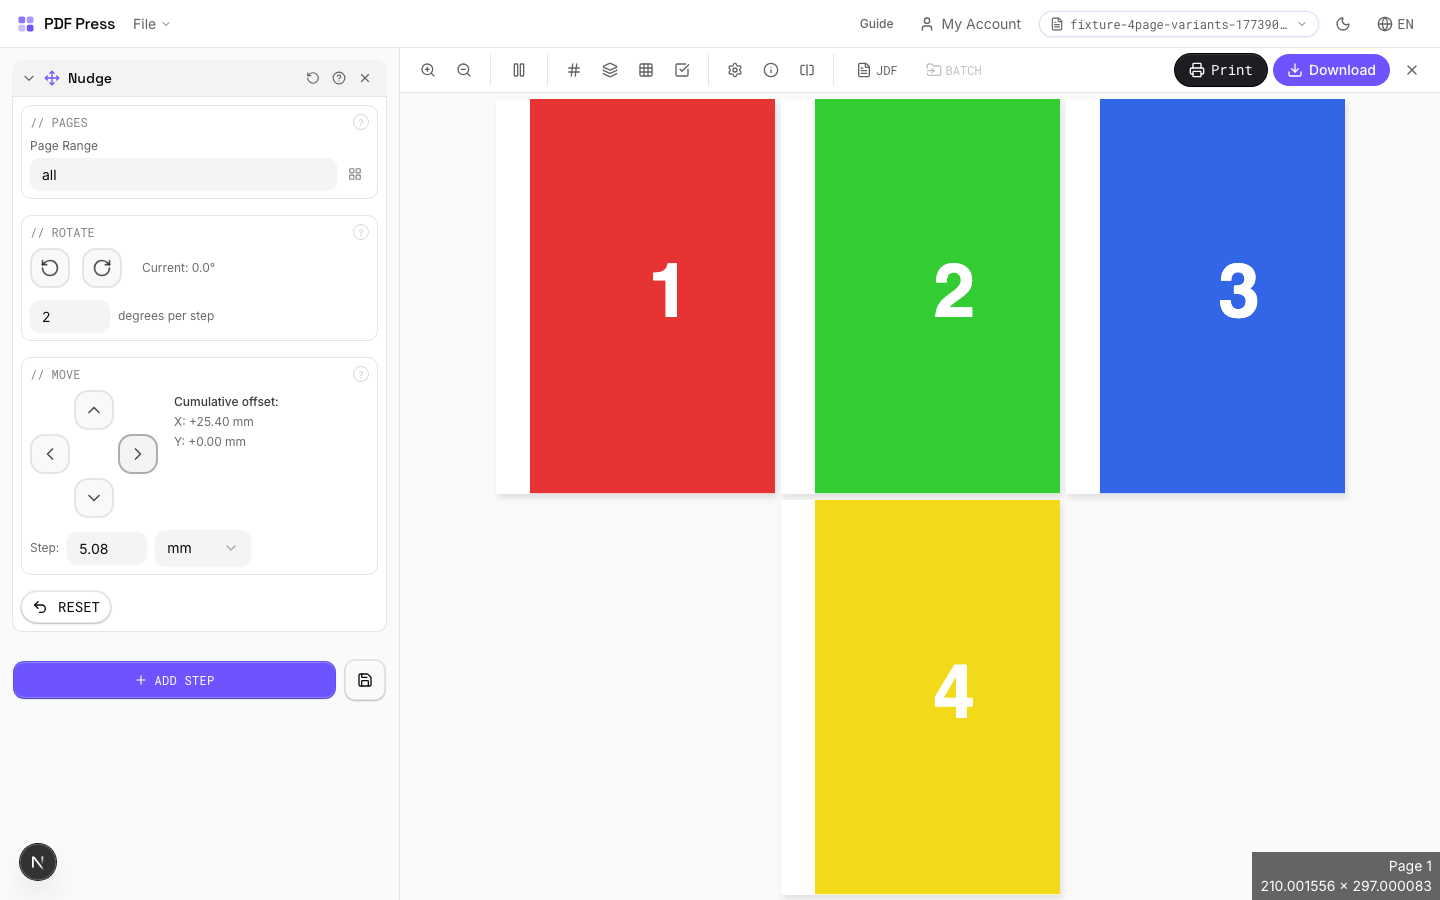Open the document info icon
The image size is (1440, 900).
point(771,70)
